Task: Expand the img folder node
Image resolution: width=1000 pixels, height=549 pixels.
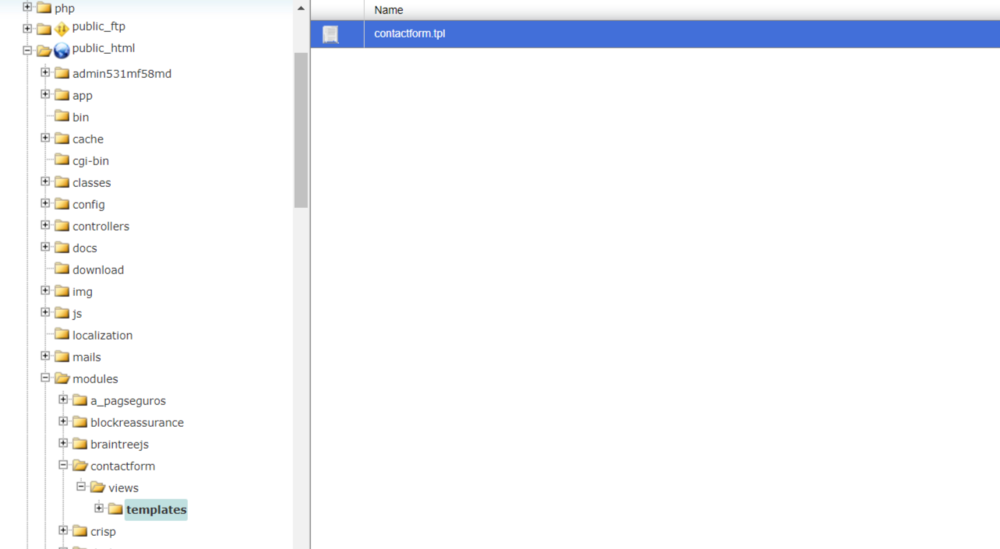Action: 45,290
